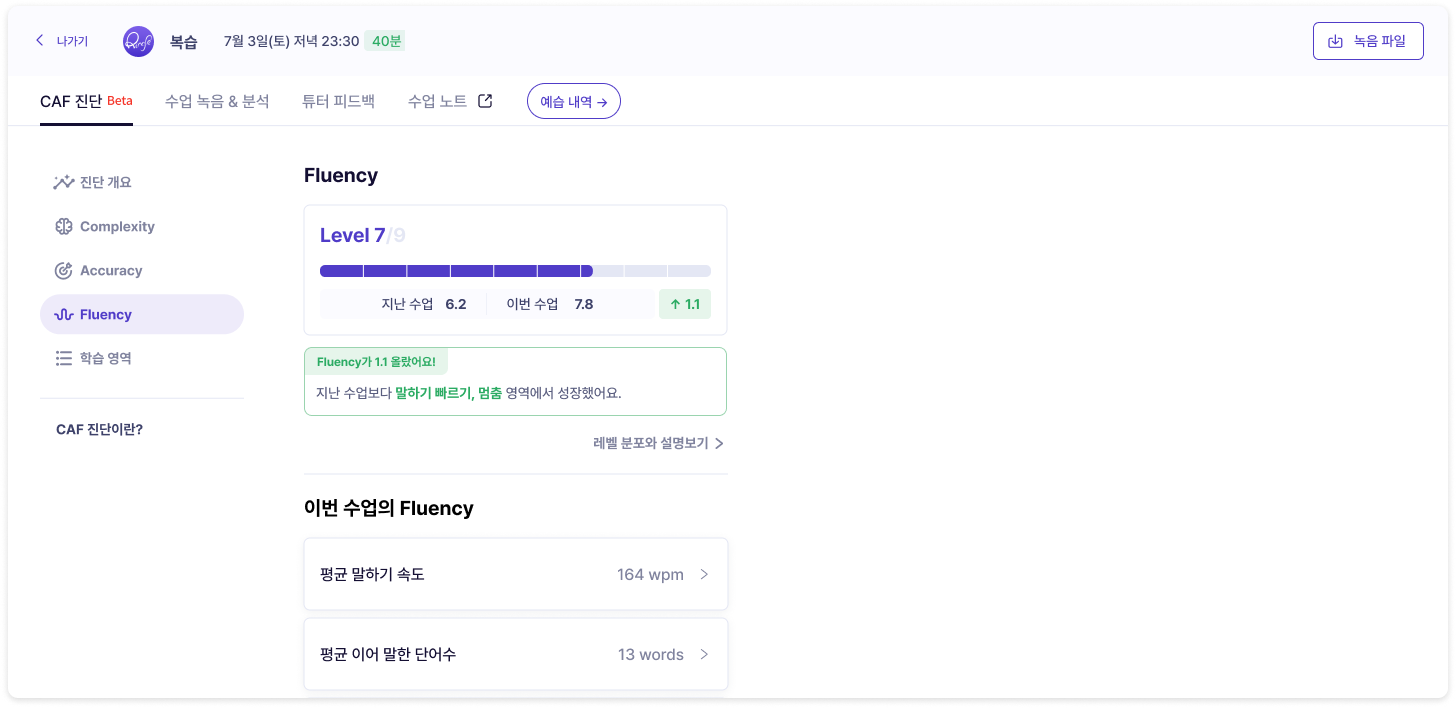Click the Level 7/9 heading
Viewport: 1456px width, 708px height.
click(363, 235)
